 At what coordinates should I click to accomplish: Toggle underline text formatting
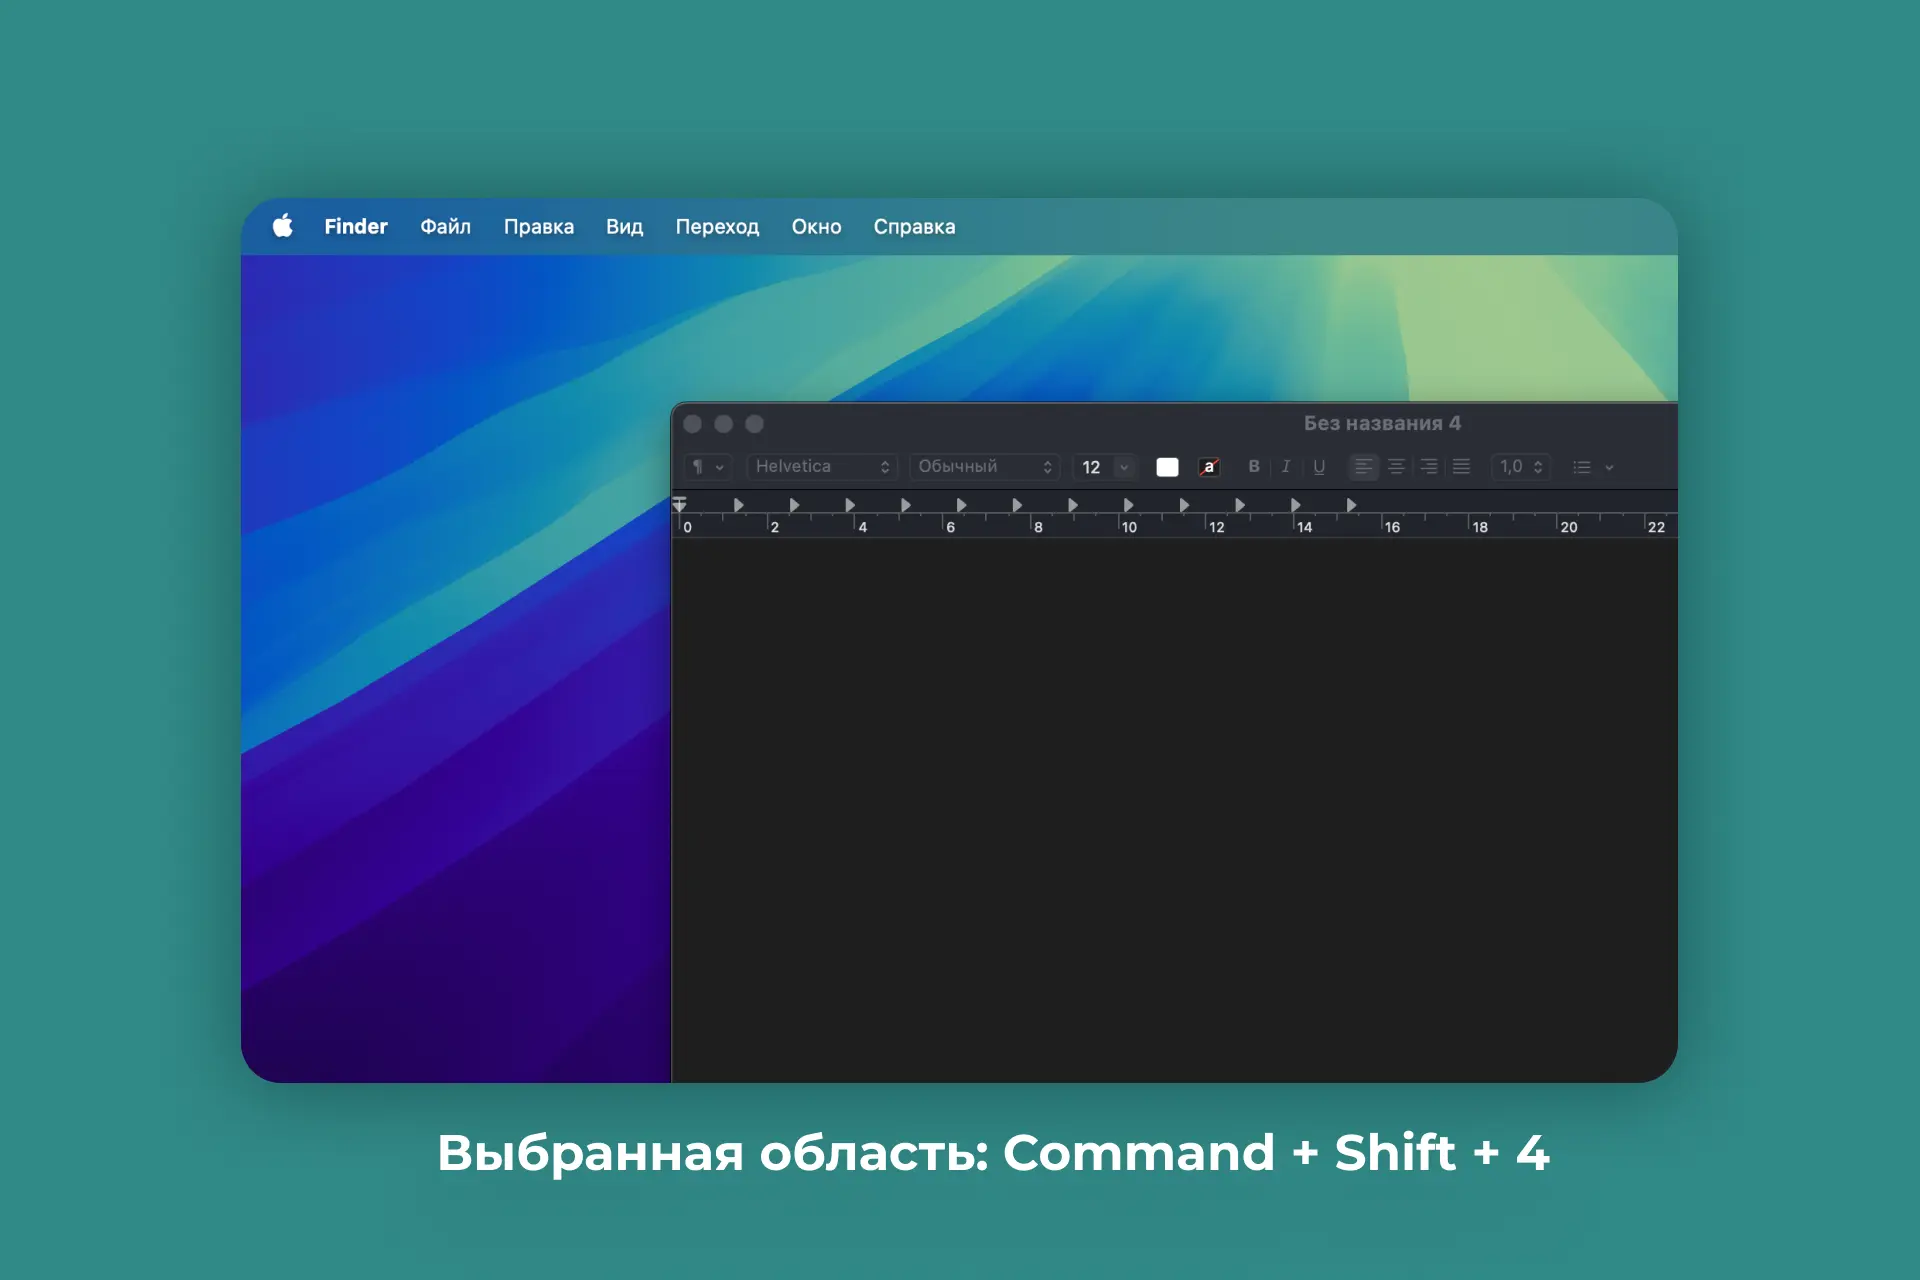[x=1319, y=467]
